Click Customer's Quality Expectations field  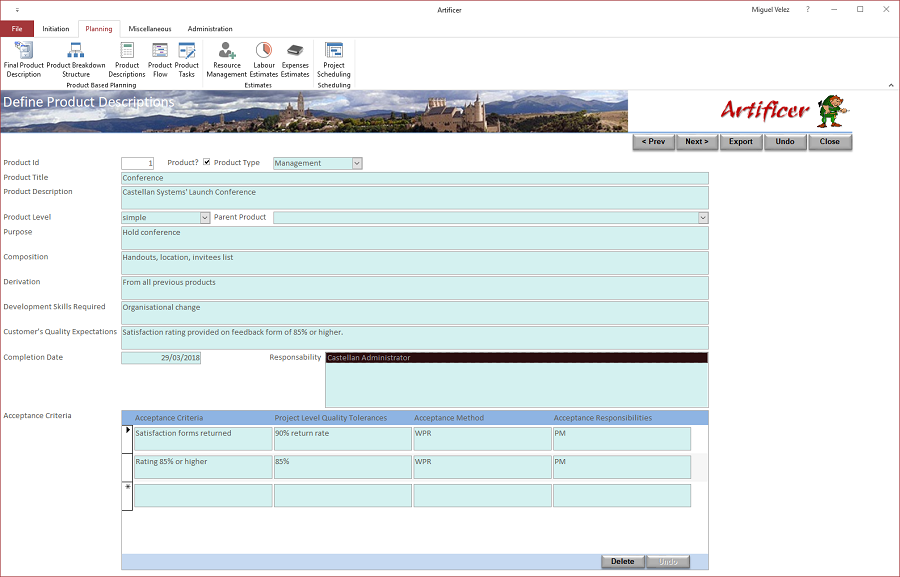point(415,338)
